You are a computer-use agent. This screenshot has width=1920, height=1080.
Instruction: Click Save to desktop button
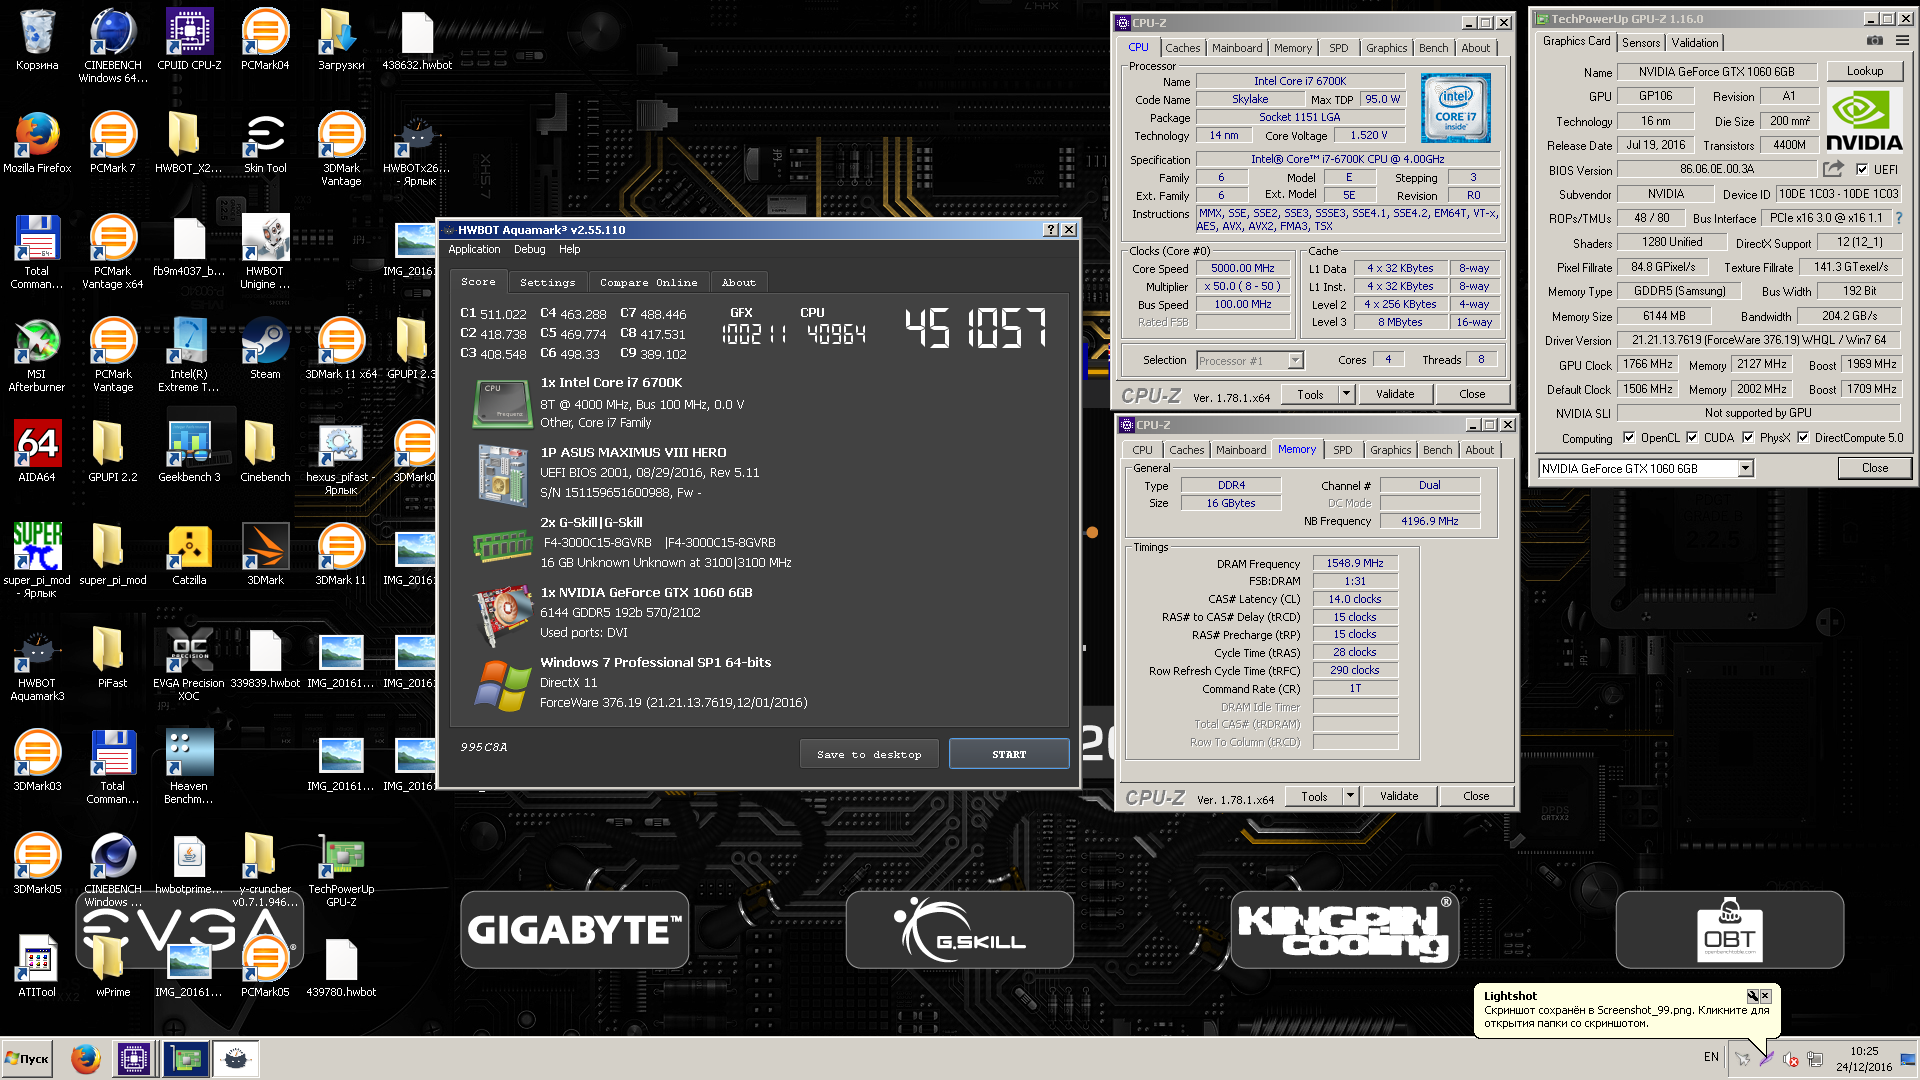[x=869, y=755]
